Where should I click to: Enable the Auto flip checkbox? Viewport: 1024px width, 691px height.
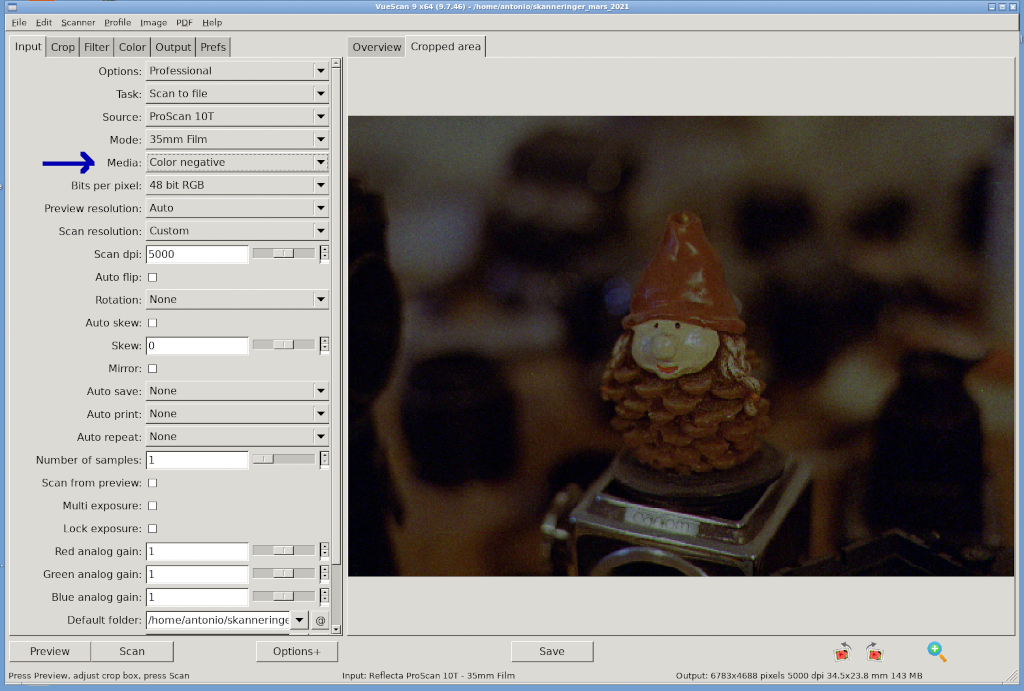[x=152, y=277]
